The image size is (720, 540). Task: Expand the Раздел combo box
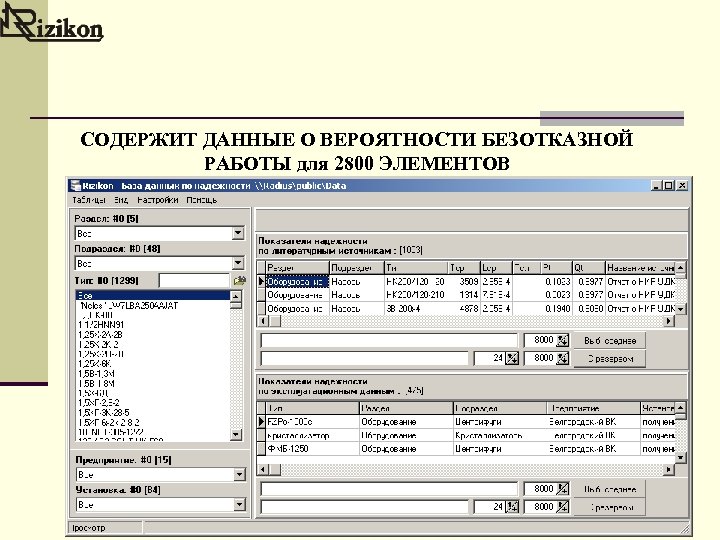[x=238, y=233]
